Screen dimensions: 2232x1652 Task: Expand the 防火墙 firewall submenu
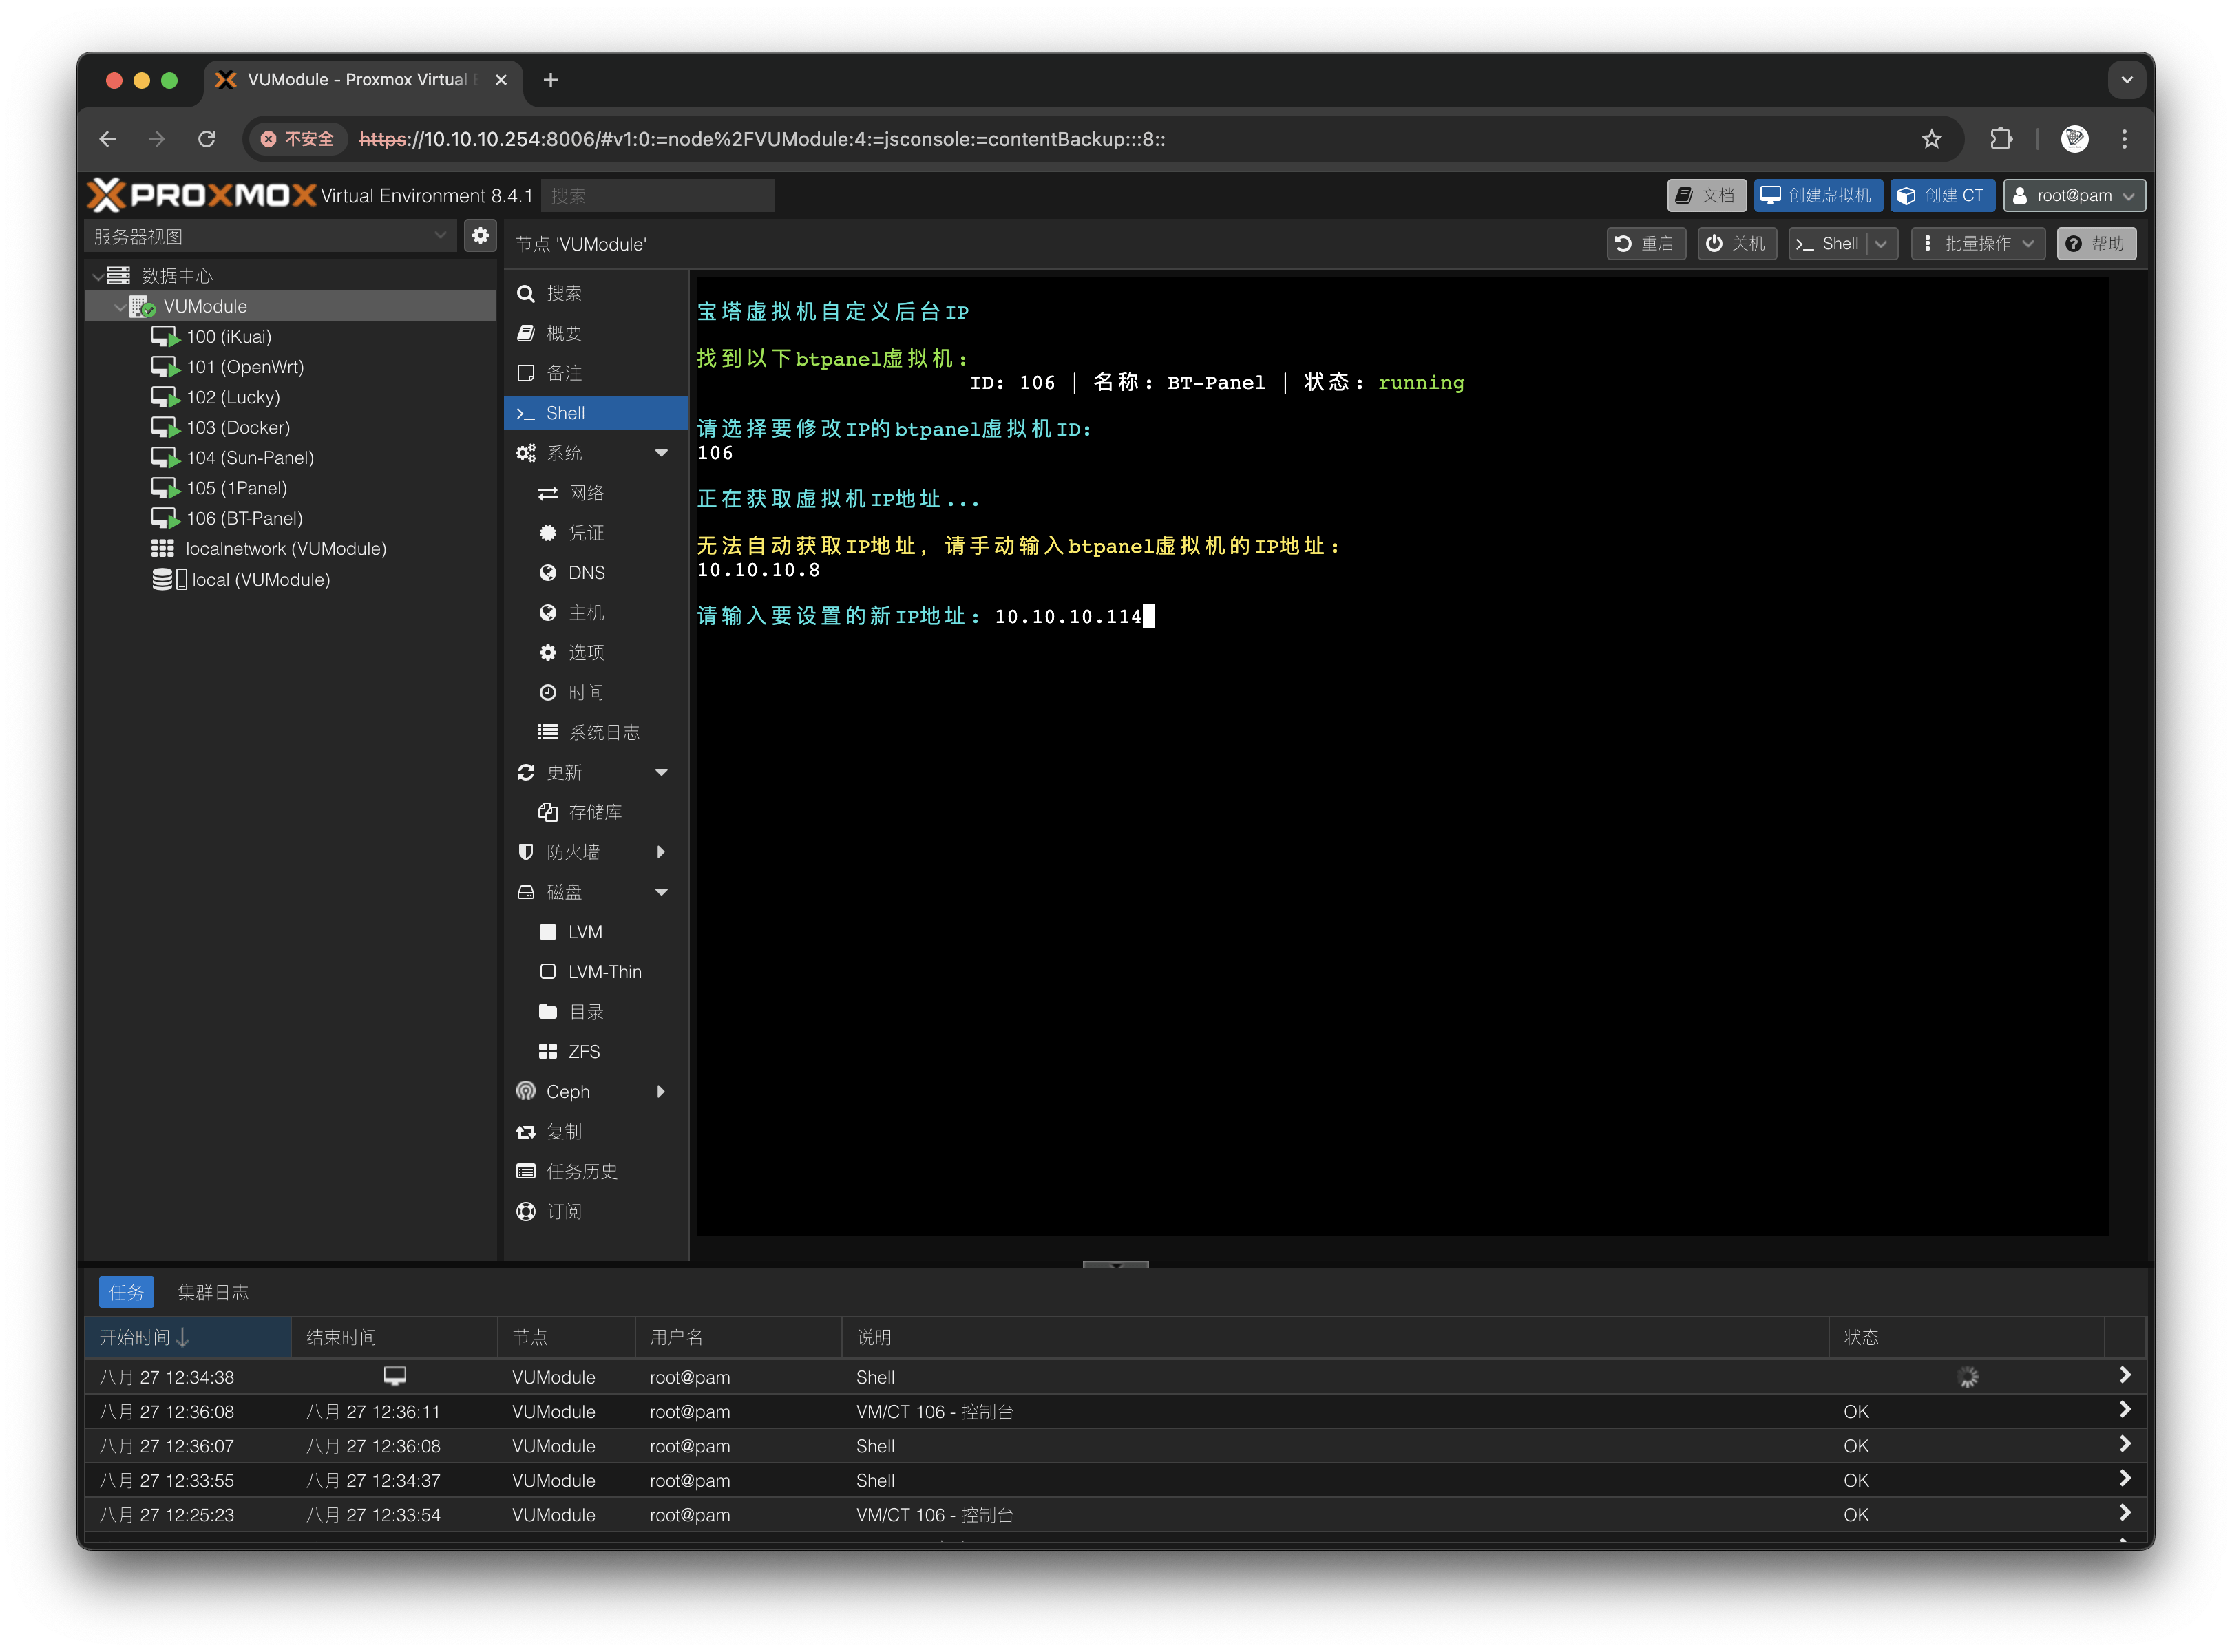pos(661,852)
